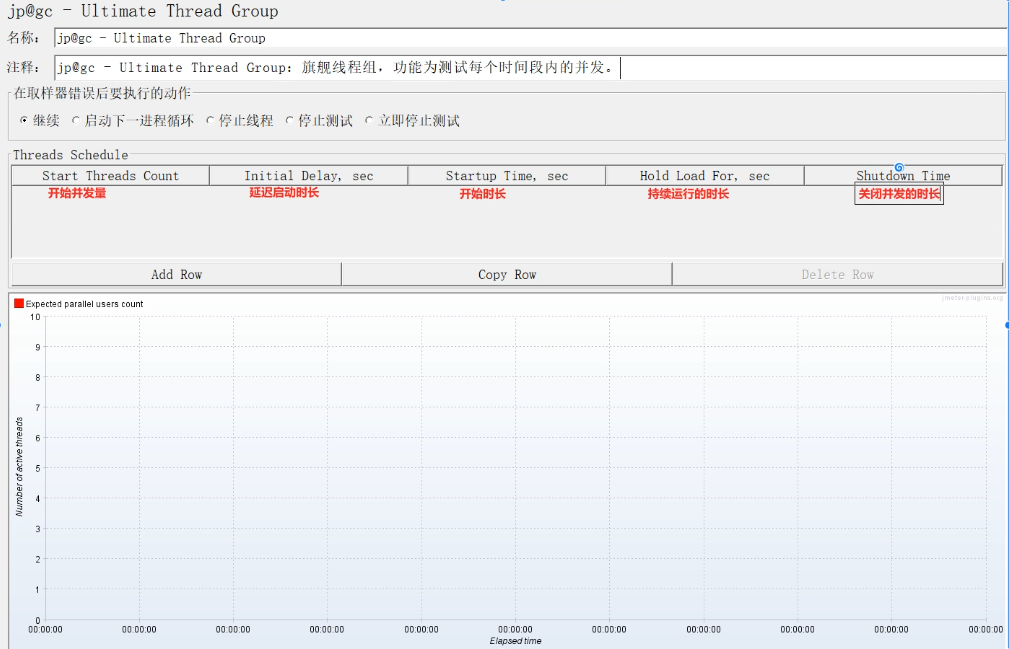Click the 注释 comment text field
The width and height of the screenshot is (1009, 649).
530,68
